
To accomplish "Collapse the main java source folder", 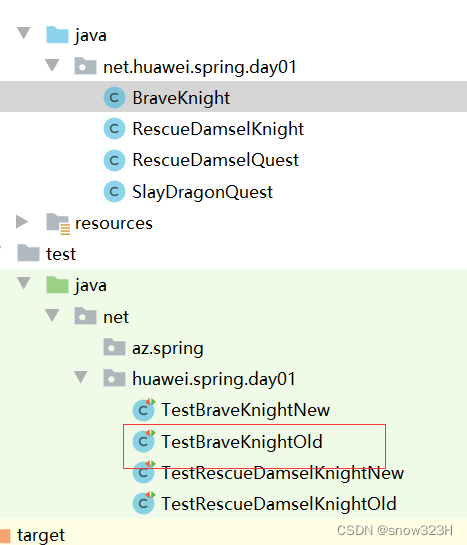I will (24, 33).
